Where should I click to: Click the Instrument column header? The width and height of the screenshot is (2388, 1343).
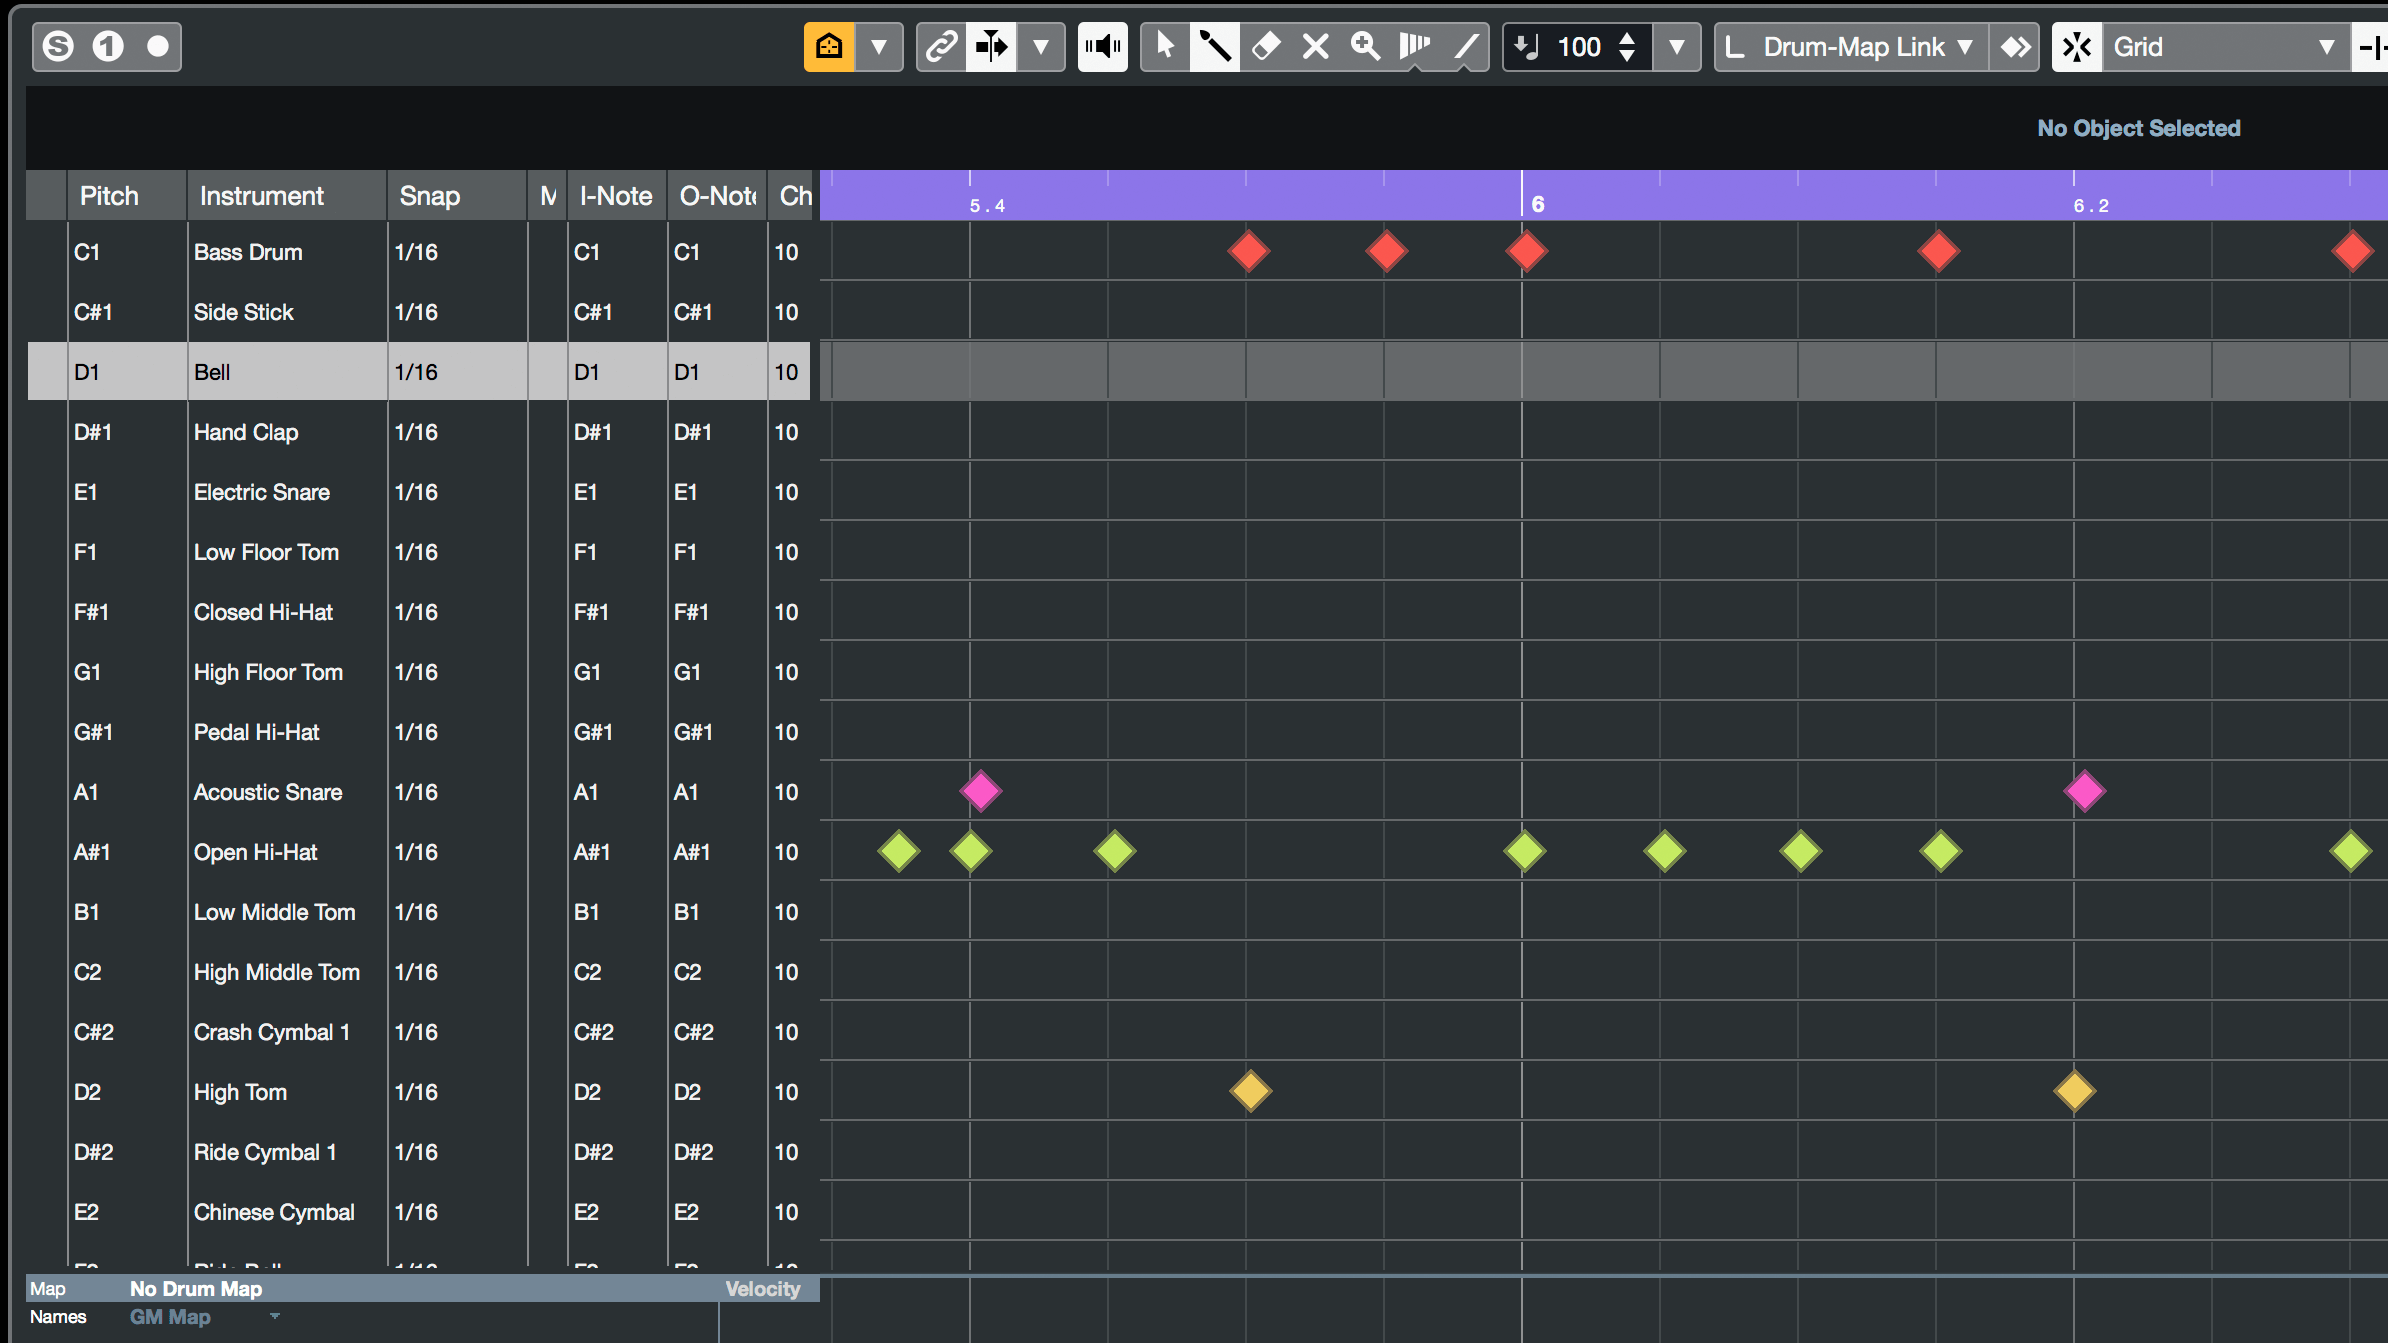pos(261,196)
